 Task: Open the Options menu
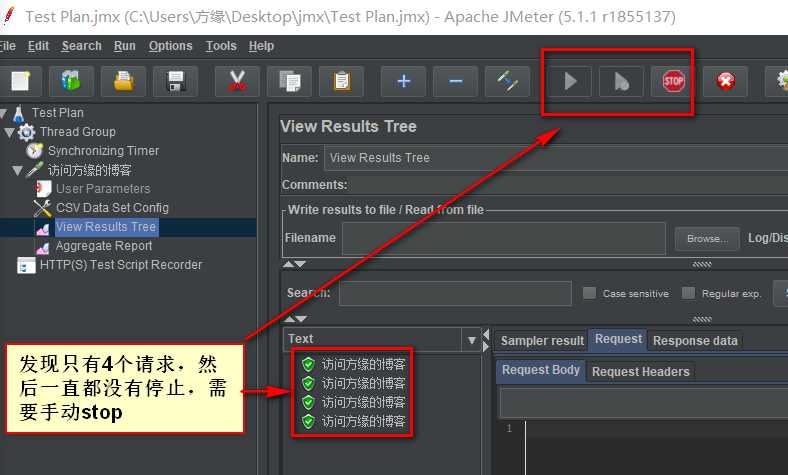[x=170, y=46]
